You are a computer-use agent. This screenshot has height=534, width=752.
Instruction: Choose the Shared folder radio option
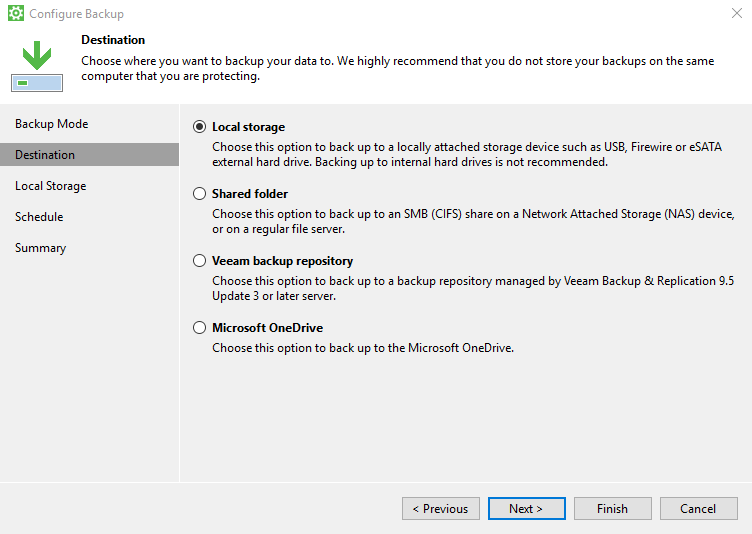(x=200, y=194)
